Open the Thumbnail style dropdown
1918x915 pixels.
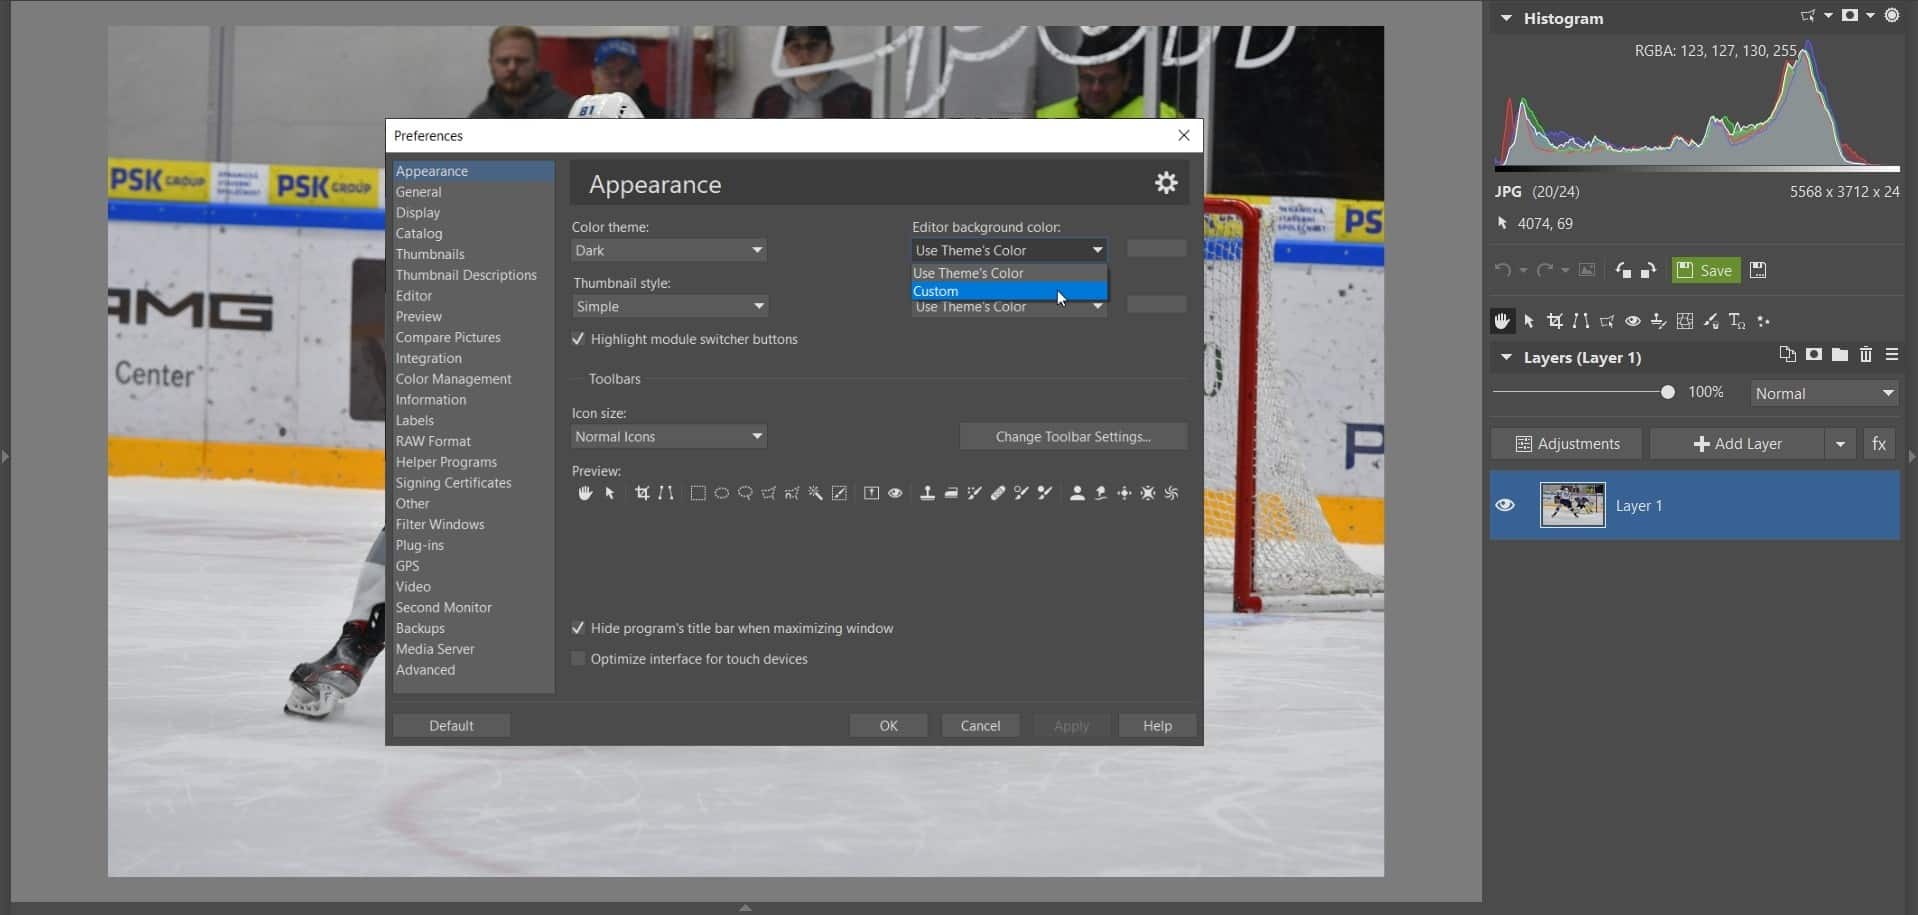click(x=669, y=306)
